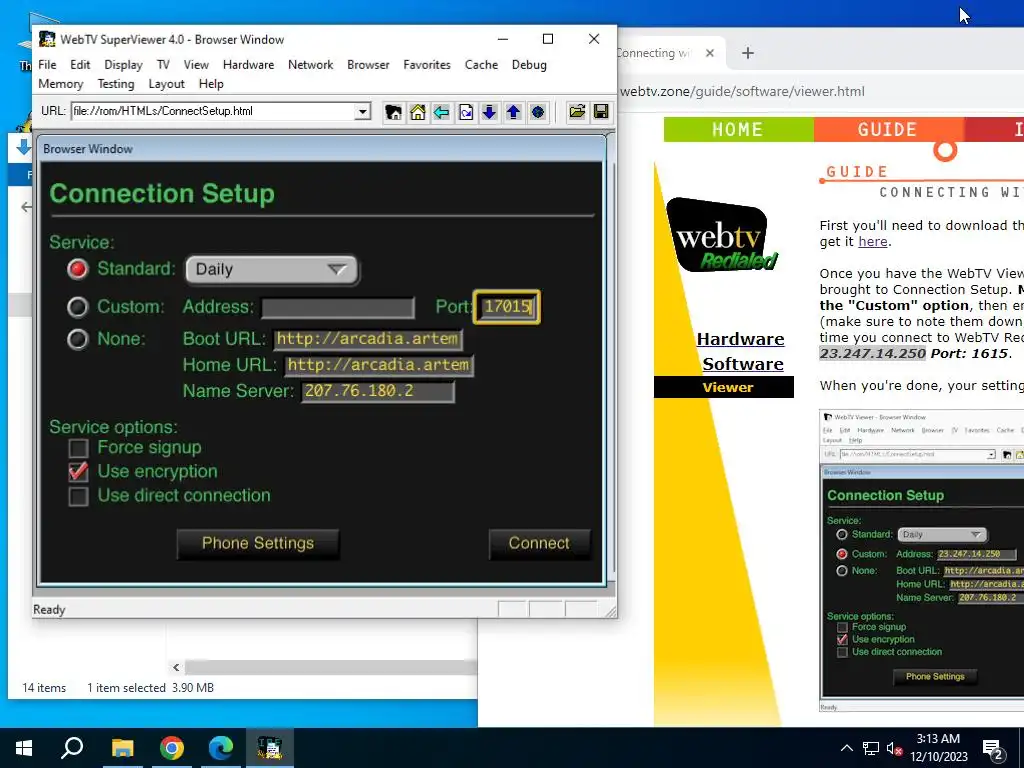Open the Debug menu
1024x768 pixels.
click(x=529, y=65)
